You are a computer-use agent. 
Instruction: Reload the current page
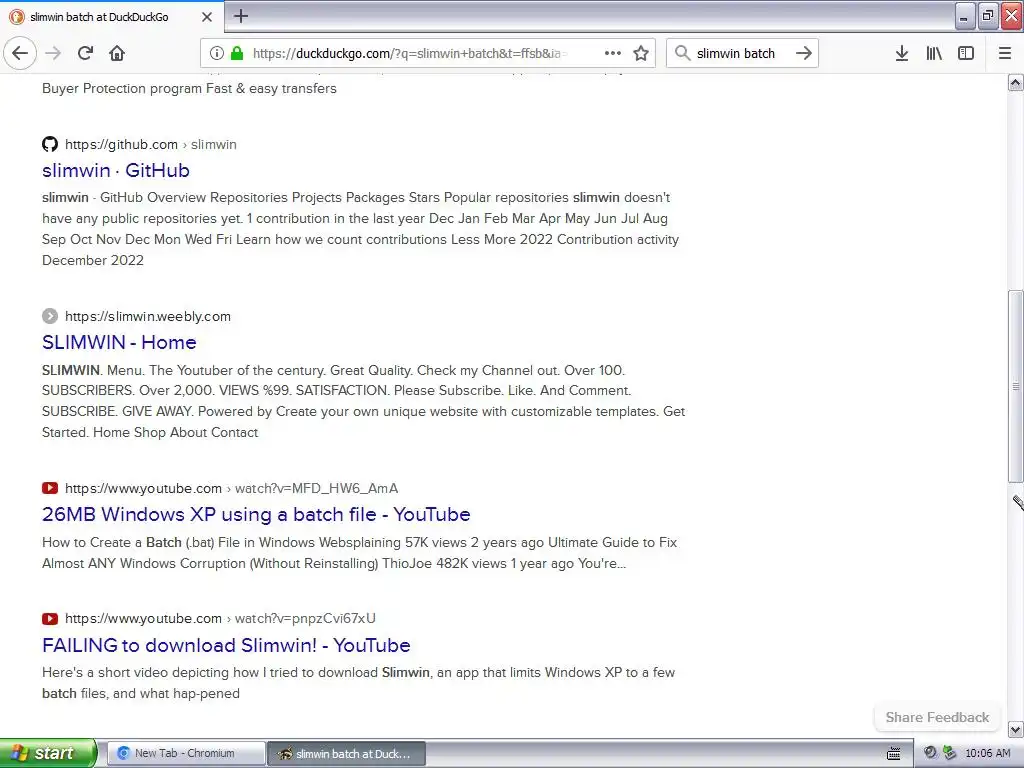[86, 53]
